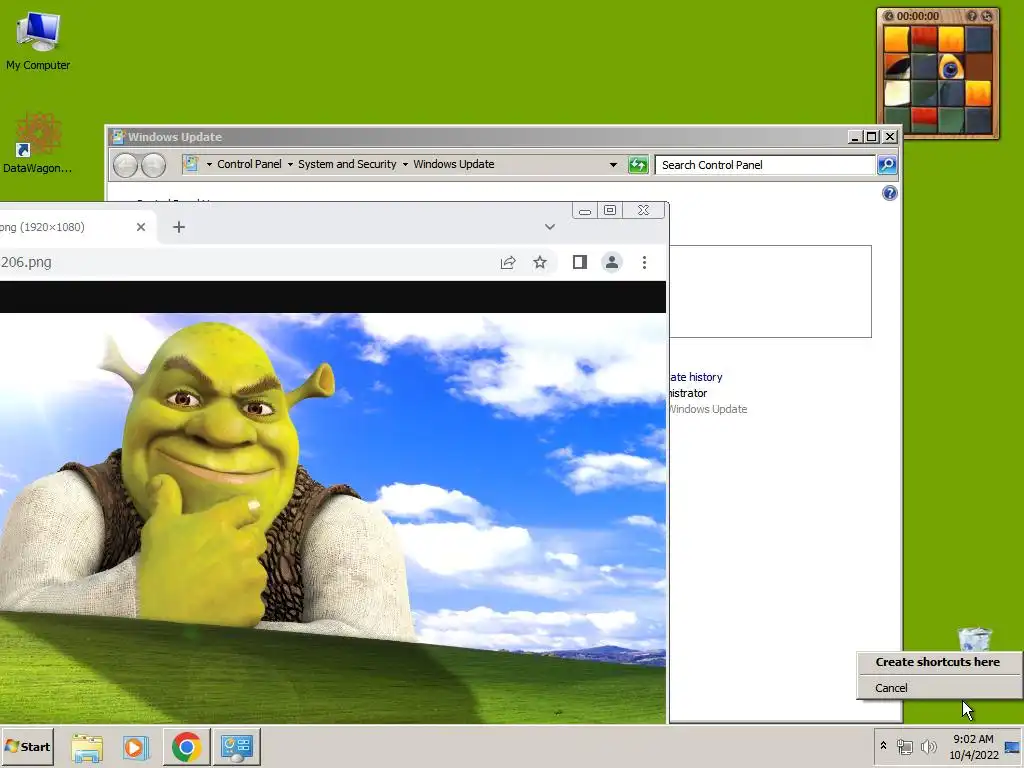Choose Create shortcuts here

coord(937,662)
